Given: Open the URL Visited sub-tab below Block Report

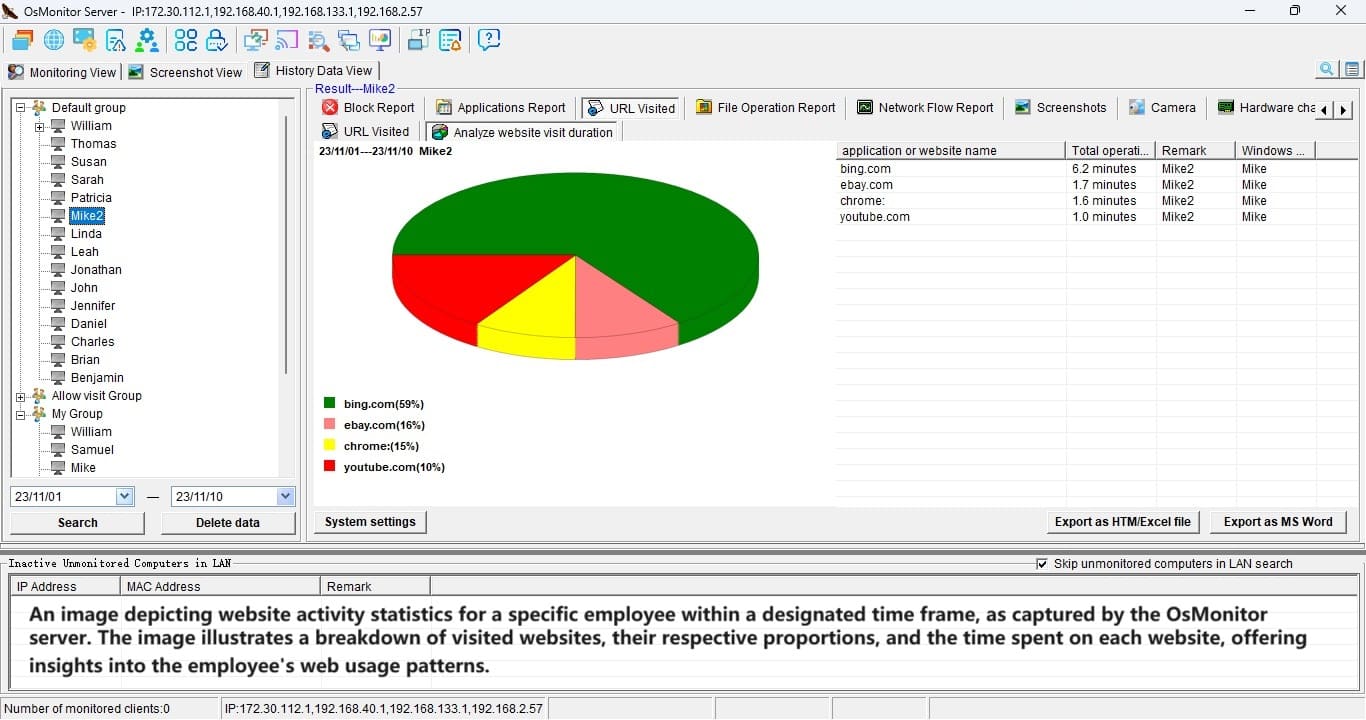Looking at the screenshot, I should click(366, 131).
